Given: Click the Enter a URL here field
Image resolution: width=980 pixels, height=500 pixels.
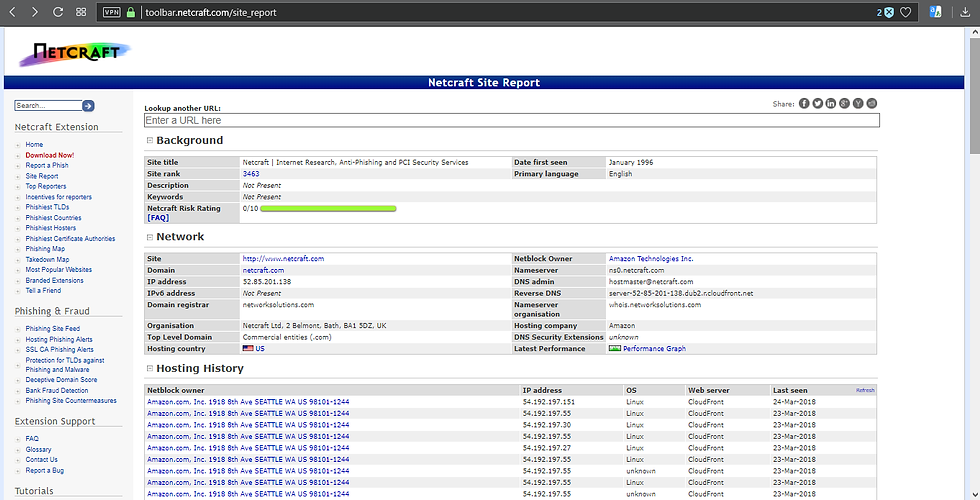Looking at the screenshot, I should [512, 120].
